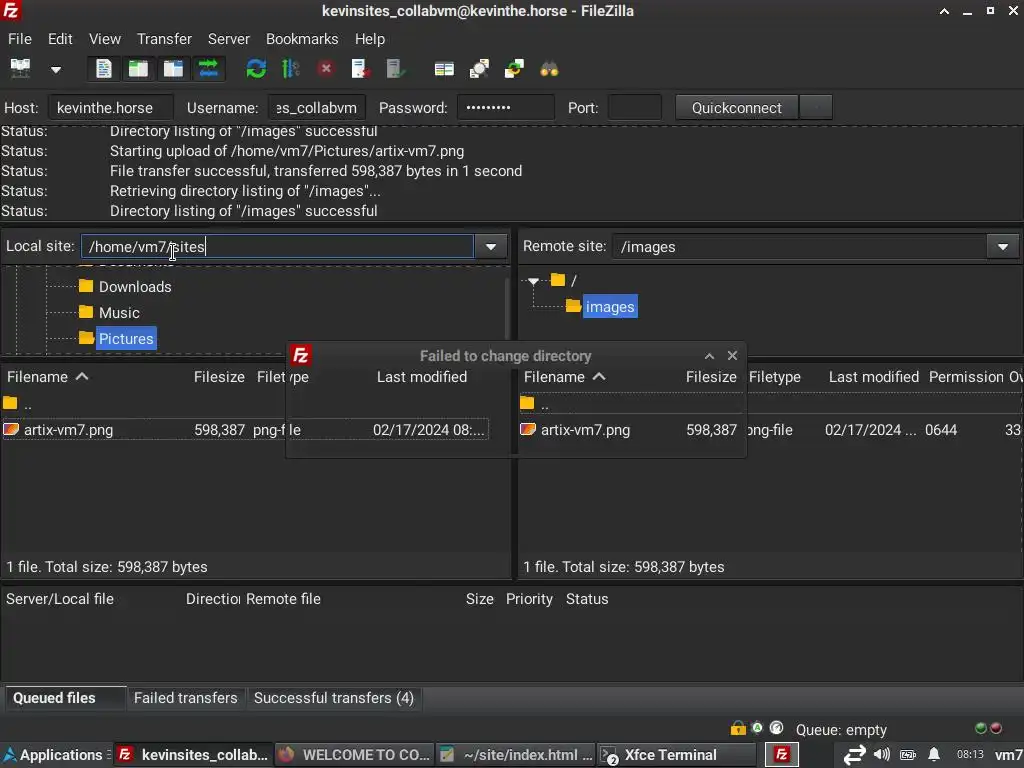
Task: Switch to the Failed transfers tab
Action: (185, 698)
